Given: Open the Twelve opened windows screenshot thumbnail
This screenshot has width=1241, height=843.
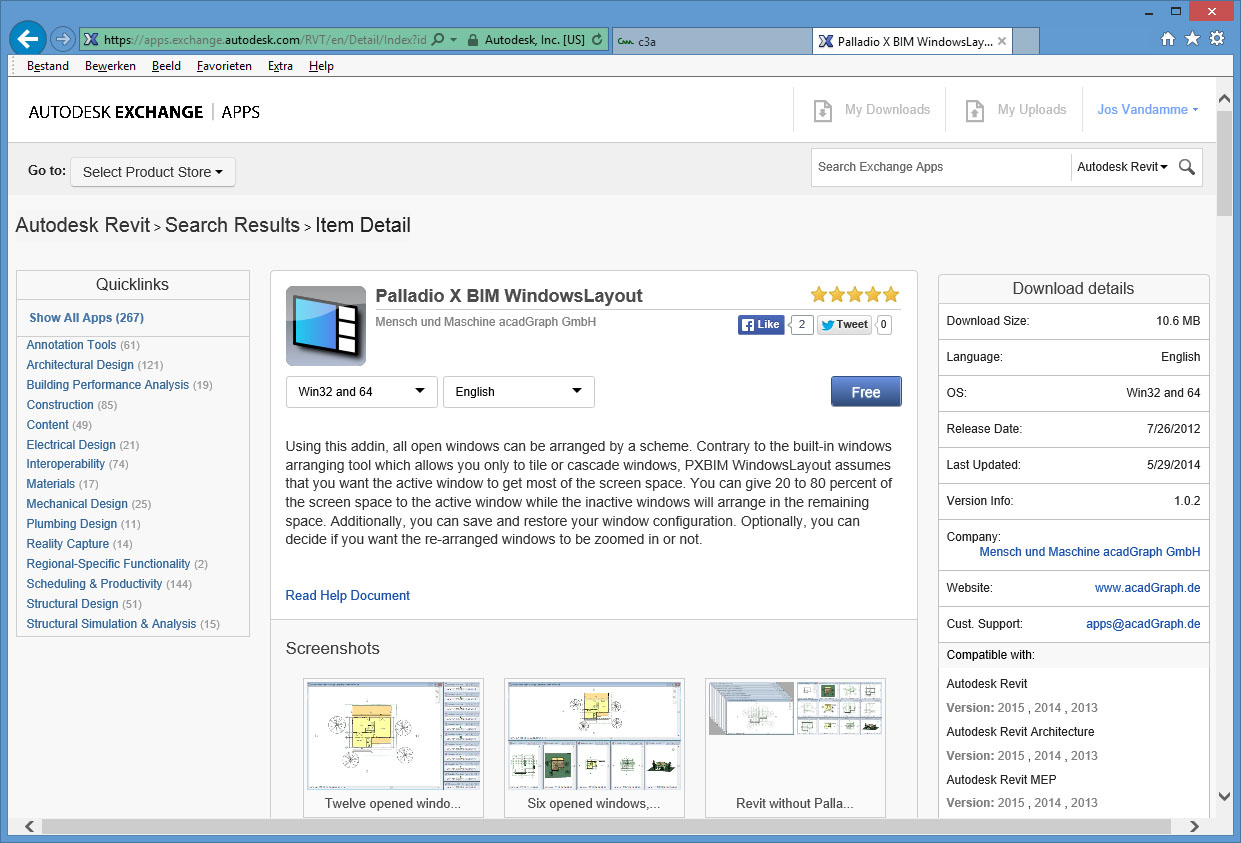Looking at the screenshot, I should pyautogui.click(x=394, y=747).
